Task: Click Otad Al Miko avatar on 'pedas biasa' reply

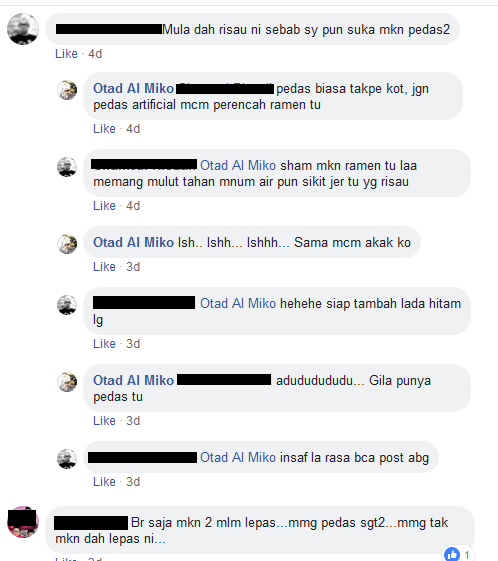Action: 67,90
